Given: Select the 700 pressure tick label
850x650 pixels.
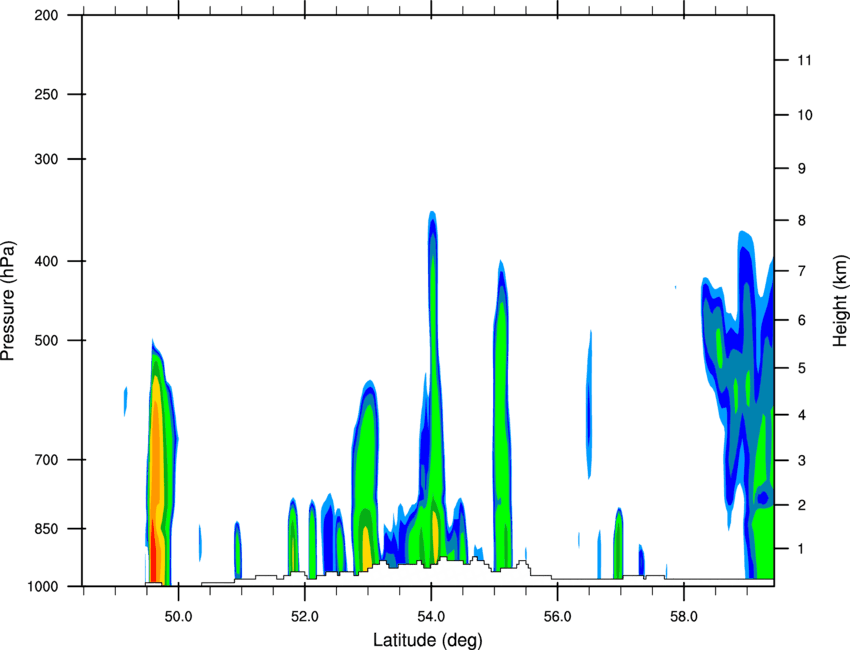Looking at the screenshot, I should click(x=46, y=459).
